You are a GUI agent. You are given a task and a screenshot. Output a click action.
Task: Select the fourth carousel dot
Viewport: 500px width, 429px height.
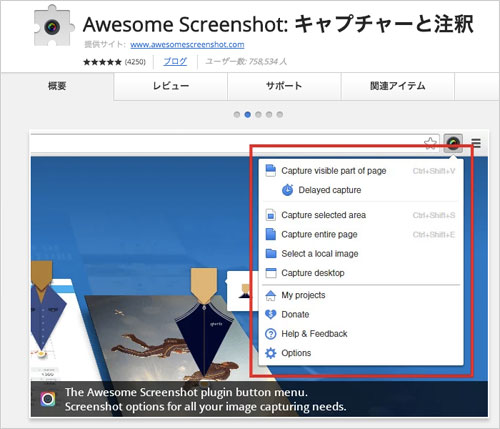(x=269, y=115)
